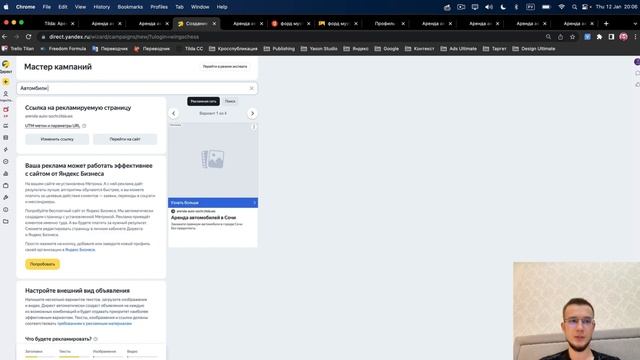Open Chrome three-dot menu
Image resolution: width=640 pixels, height=360 pixels.
tap(635, 37)
